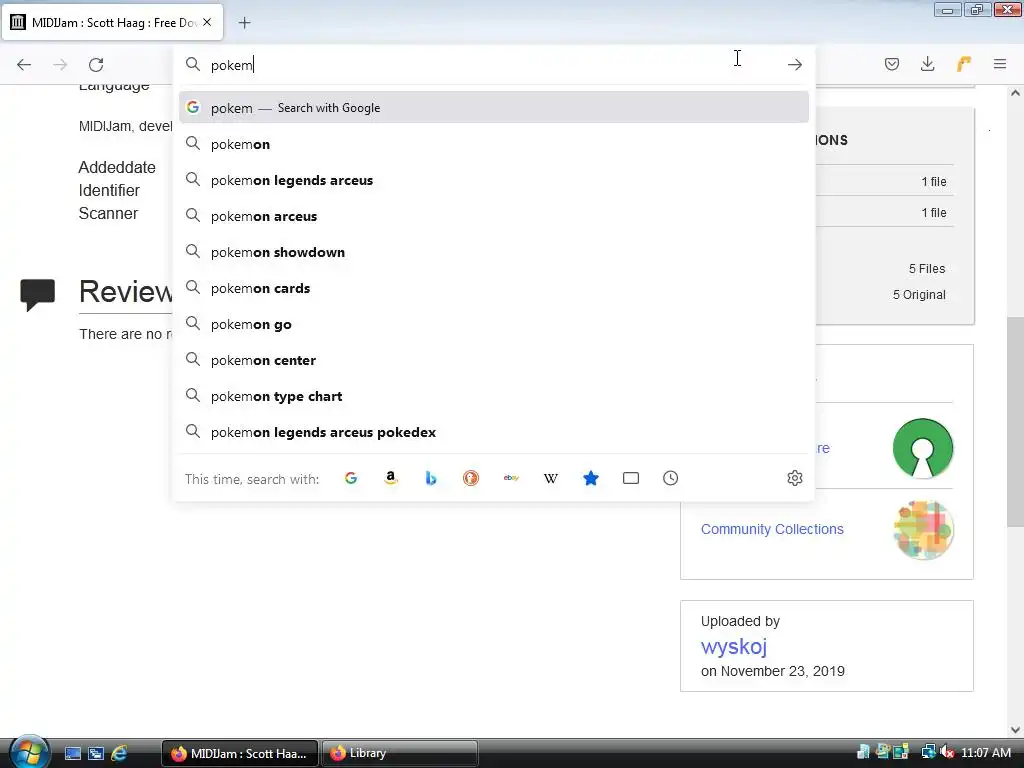Click the taskbar clock 11:07 AM
The width and height of the screenshot is (1024, 768).
pyautogui.click(x=986, y=753)
